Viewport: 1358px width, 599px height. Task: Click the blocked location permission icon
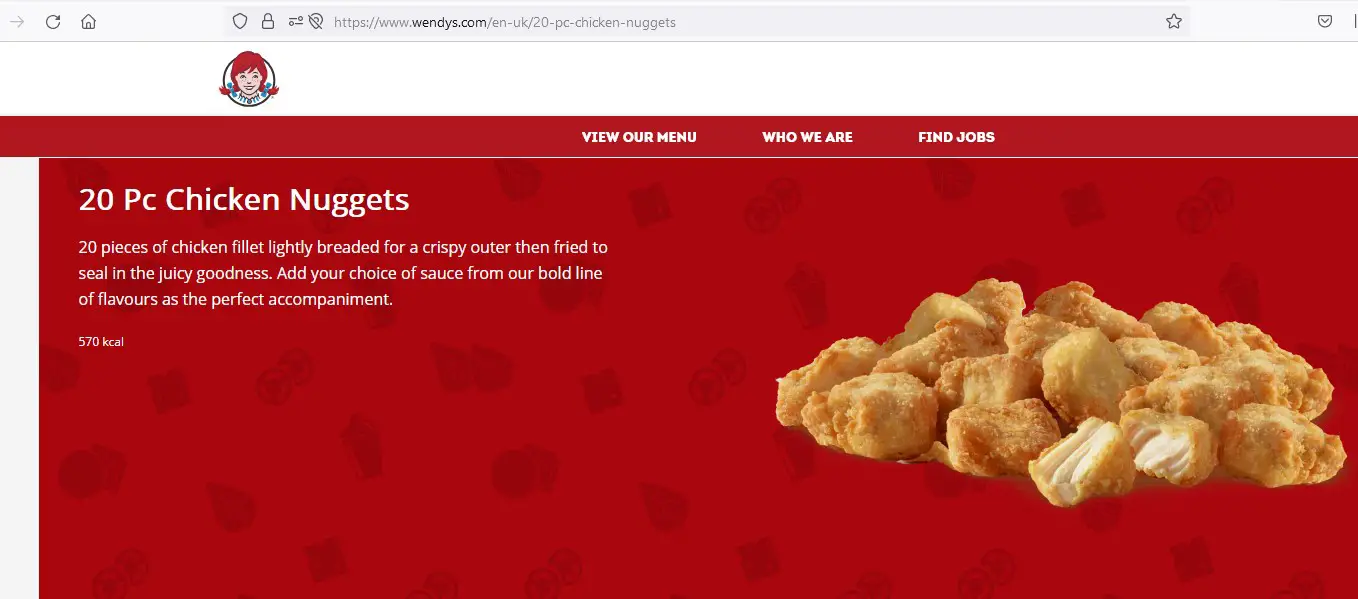[316, 21]
